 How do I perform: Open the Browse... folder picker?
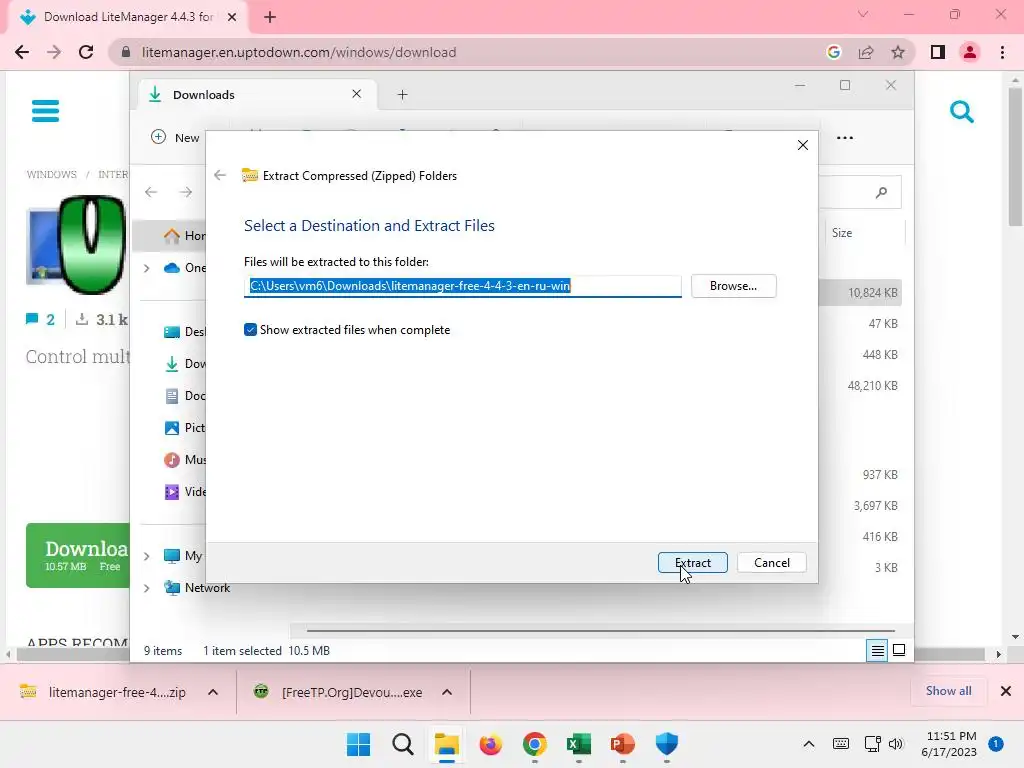[733, 286]
